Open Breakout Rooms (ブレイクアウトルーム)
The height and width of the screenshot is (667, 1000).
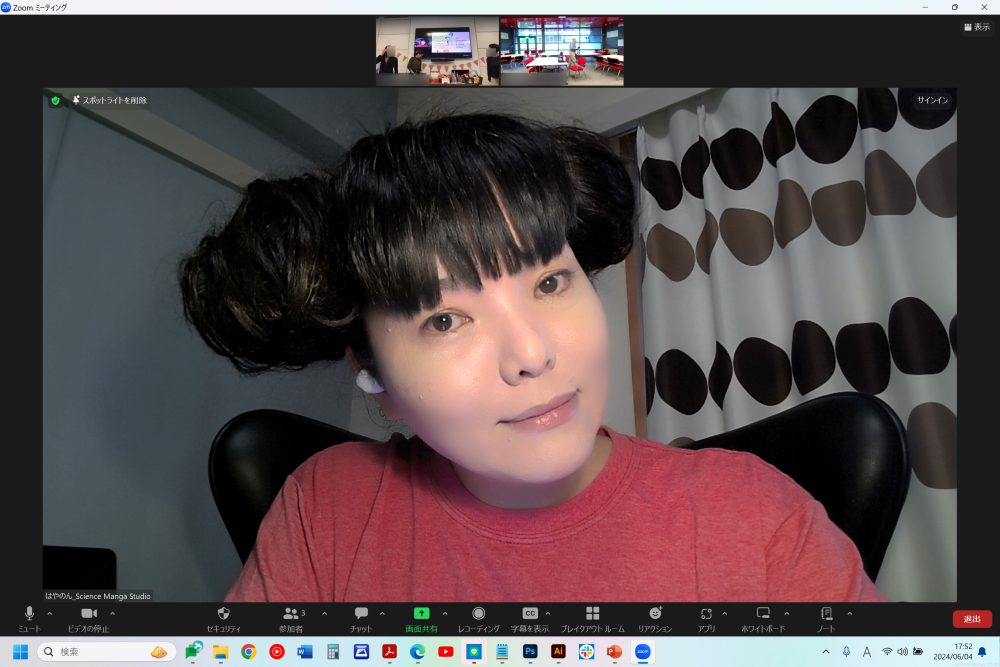pyautogui.click(x=592, y=614)
